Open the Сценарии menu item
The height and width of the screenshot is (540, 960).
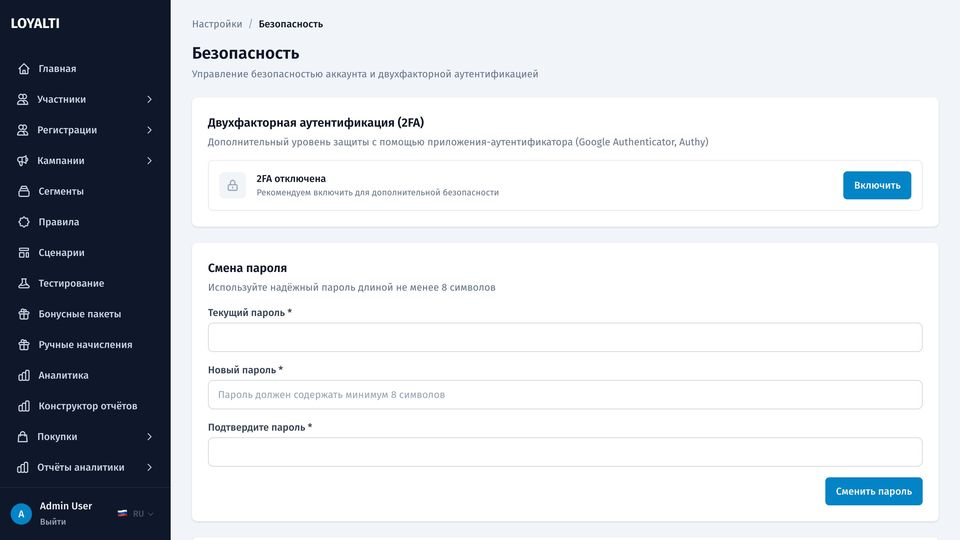pos(85,252)
